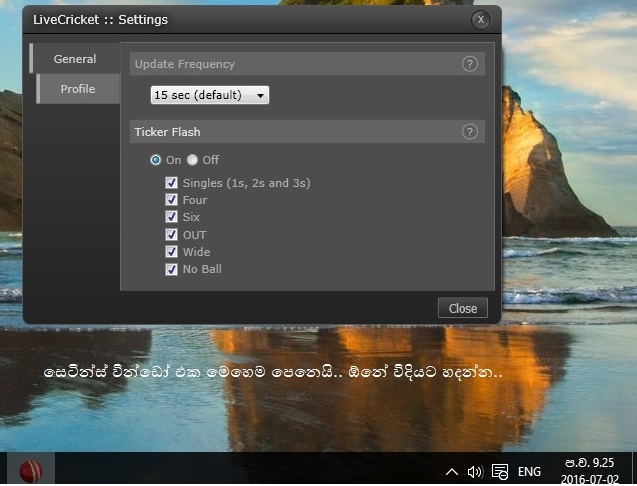This screenshot has width=637, height=486.
Task: Close settings with the X button
Action: tap(481, 20)
